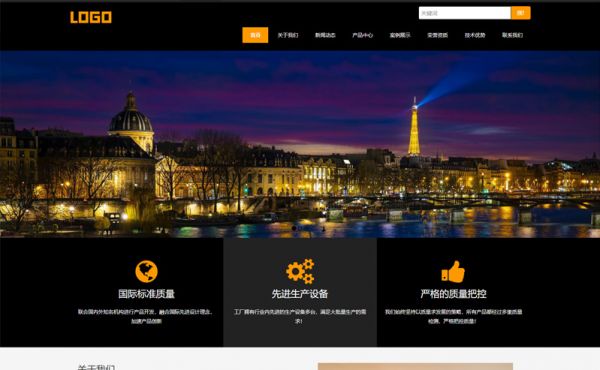
Task: Click the orange thumbs-up icon
Action: click(x=453, y=272)
